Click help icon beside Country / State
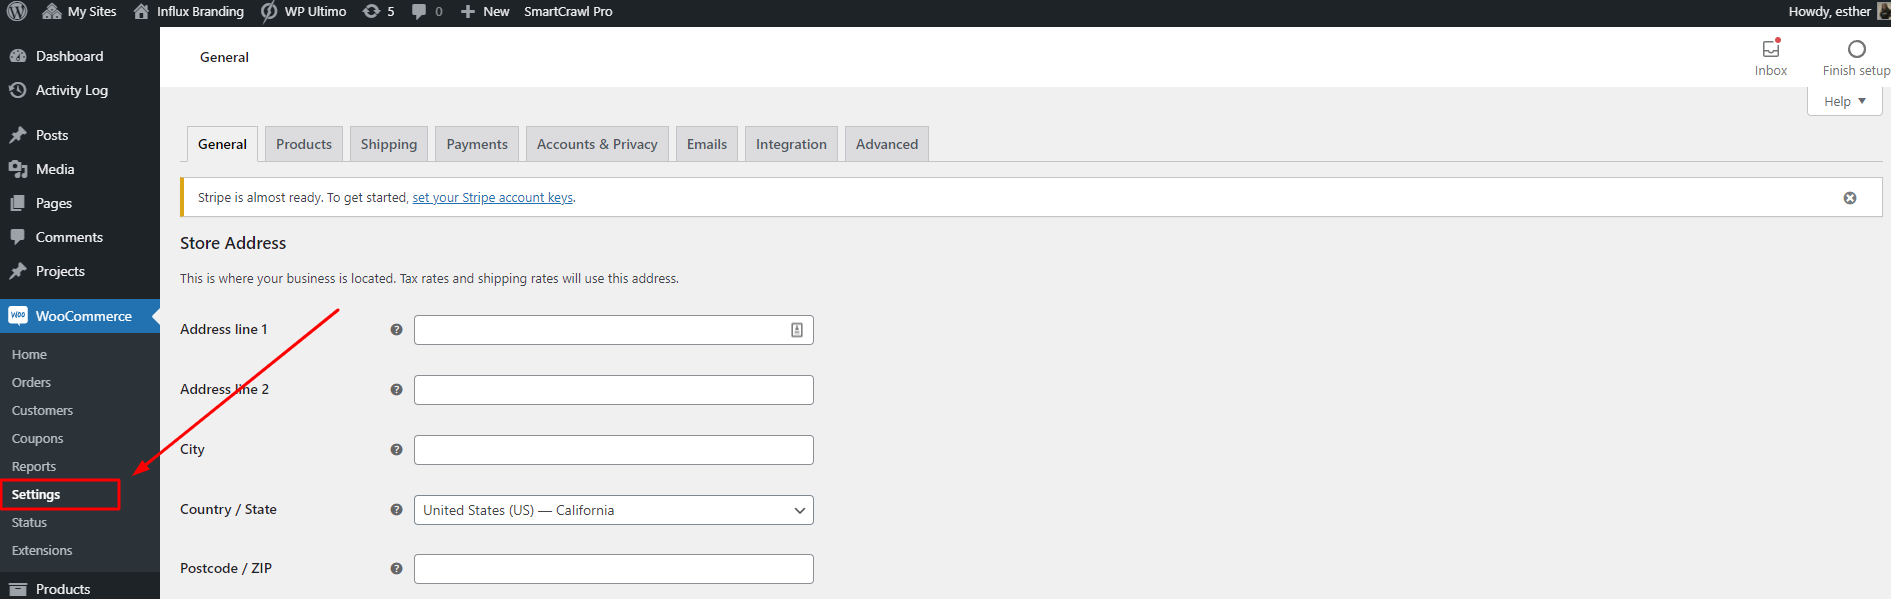1891x599 pixels. point(396,510)
